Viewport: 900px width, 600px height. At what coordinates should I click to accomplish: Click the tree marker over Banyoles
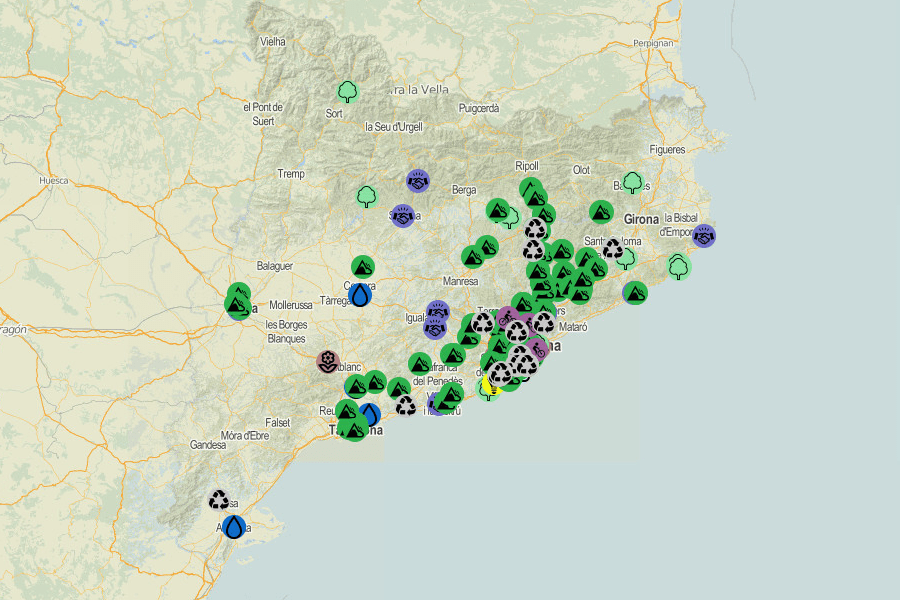pyautogui.click(x=632, y=183)
